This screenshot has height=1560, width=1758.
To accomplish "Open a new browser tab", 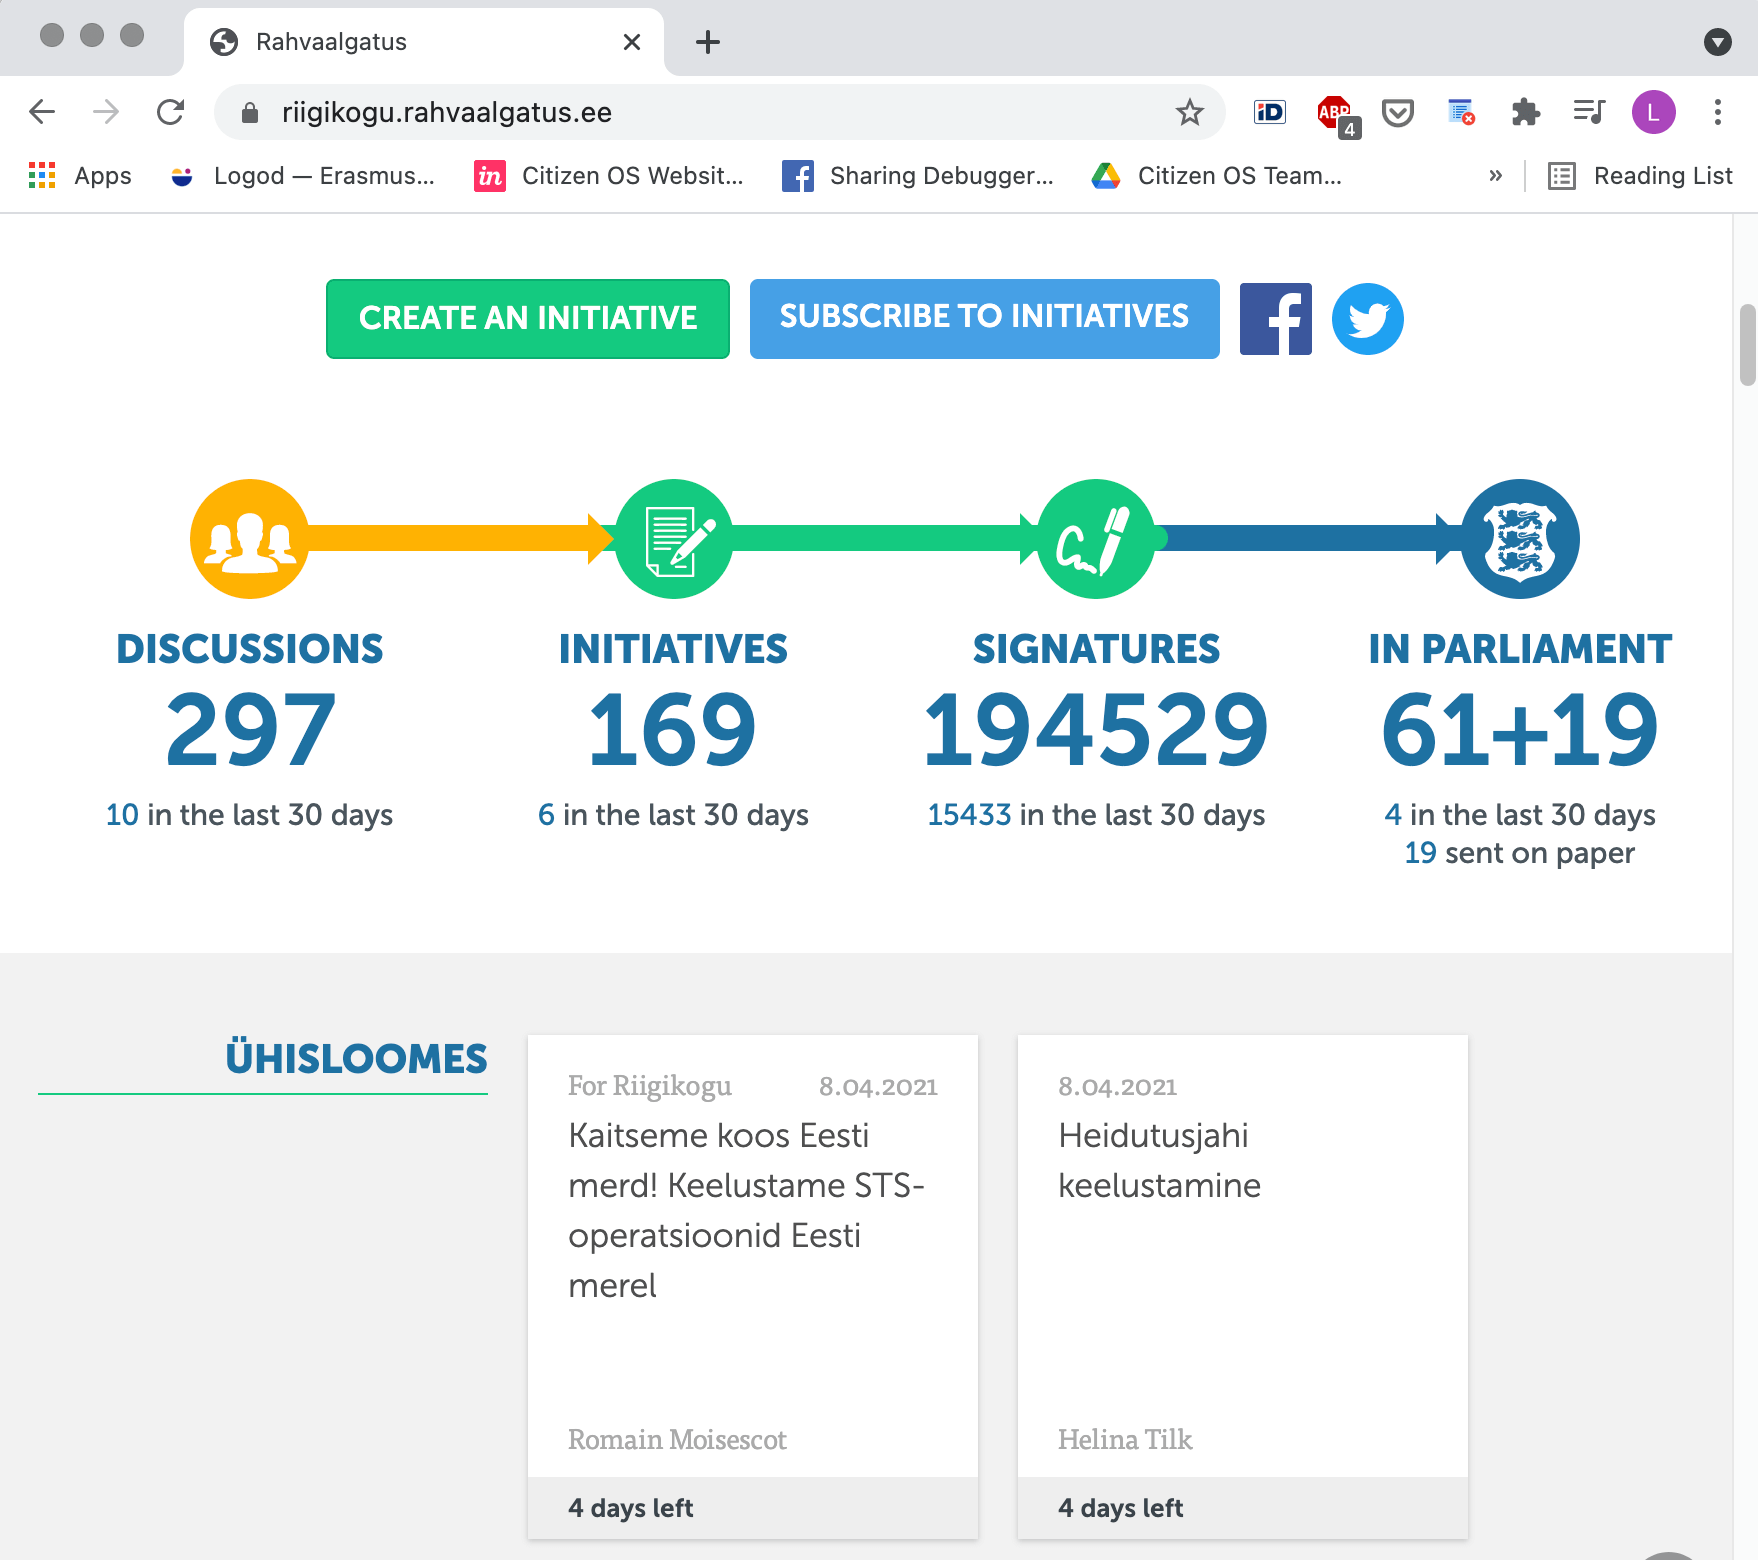I will coord(708,42).
